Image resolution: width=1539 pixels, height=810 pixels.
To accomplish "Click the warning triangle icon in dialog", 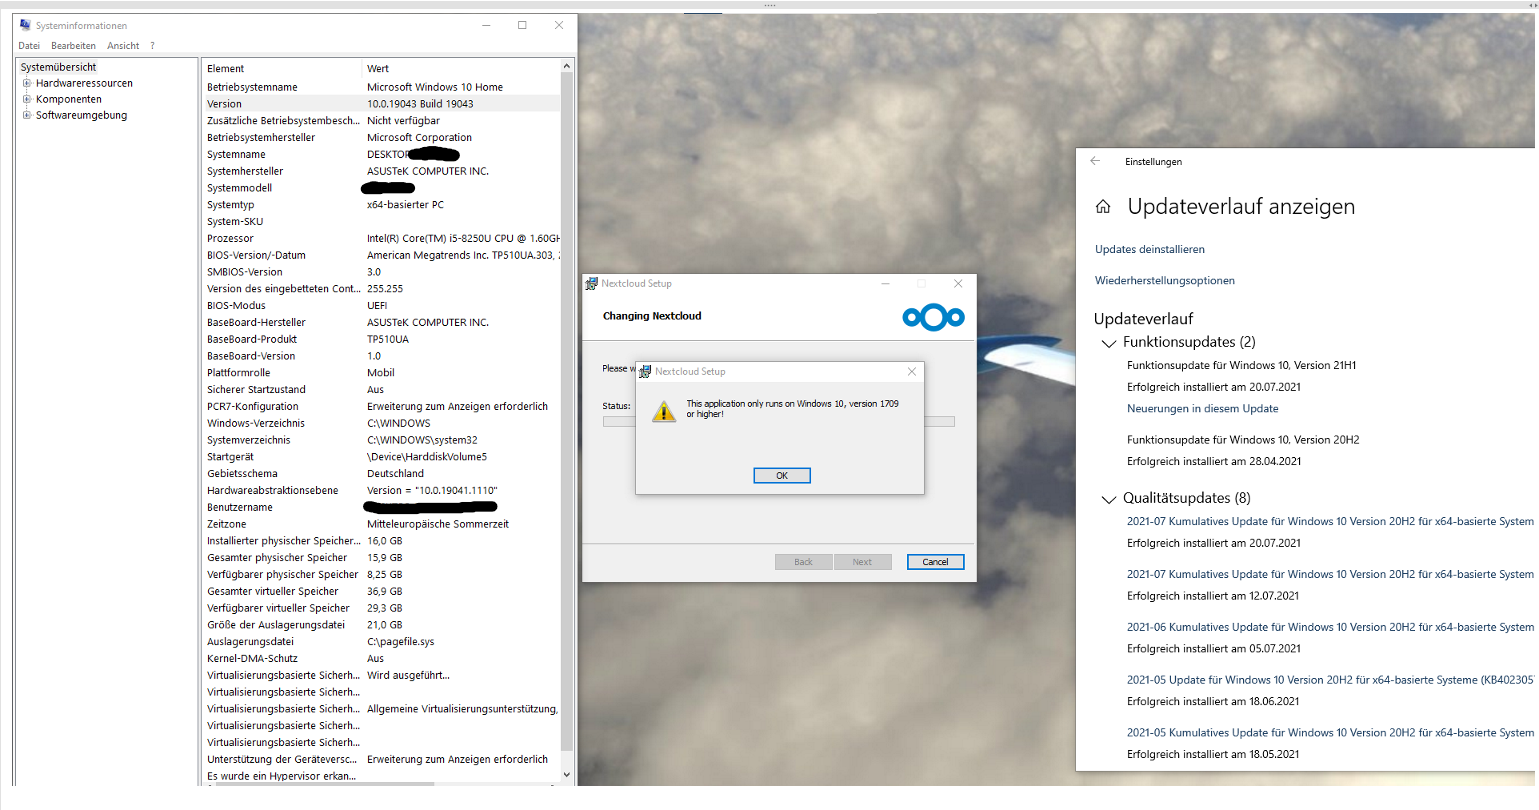I will pos(664,412).
